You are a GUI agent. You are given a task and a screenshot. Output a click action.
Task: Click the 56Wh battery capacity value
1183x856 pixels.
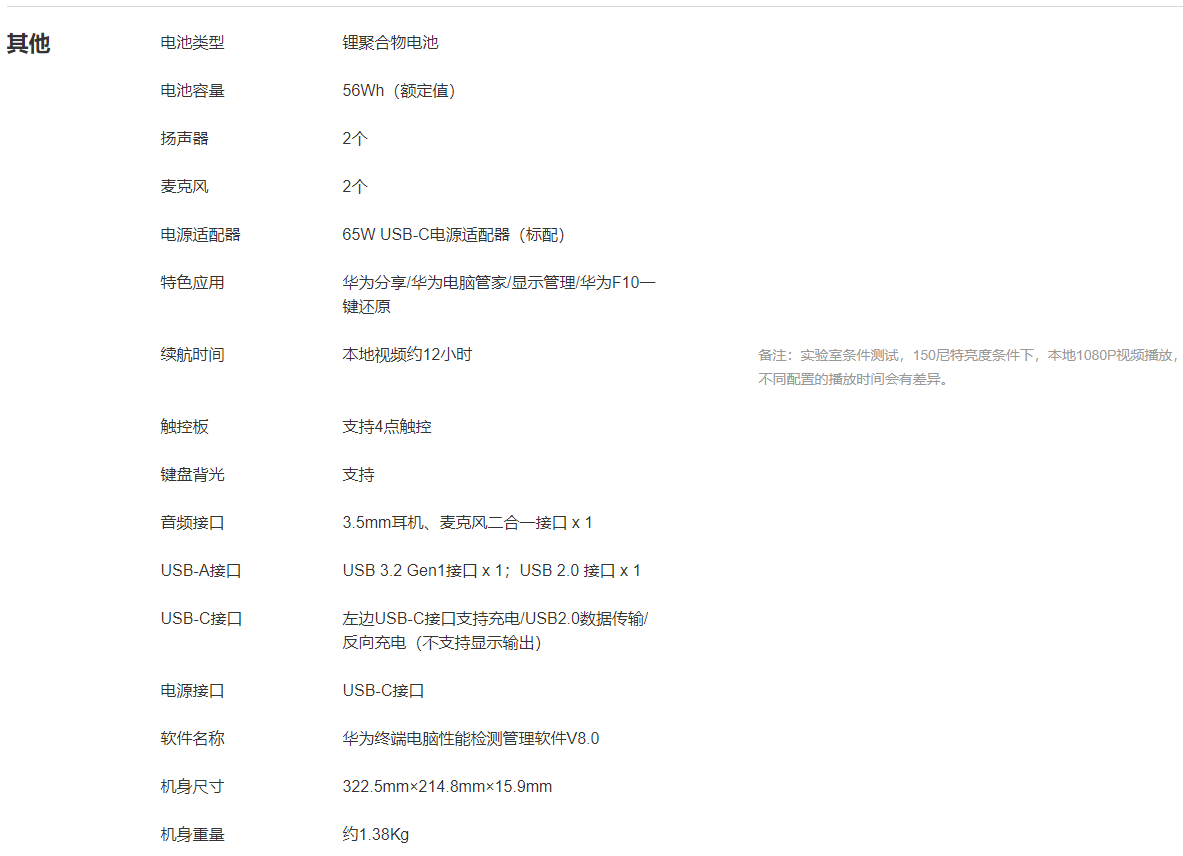(x=399, y=91)
